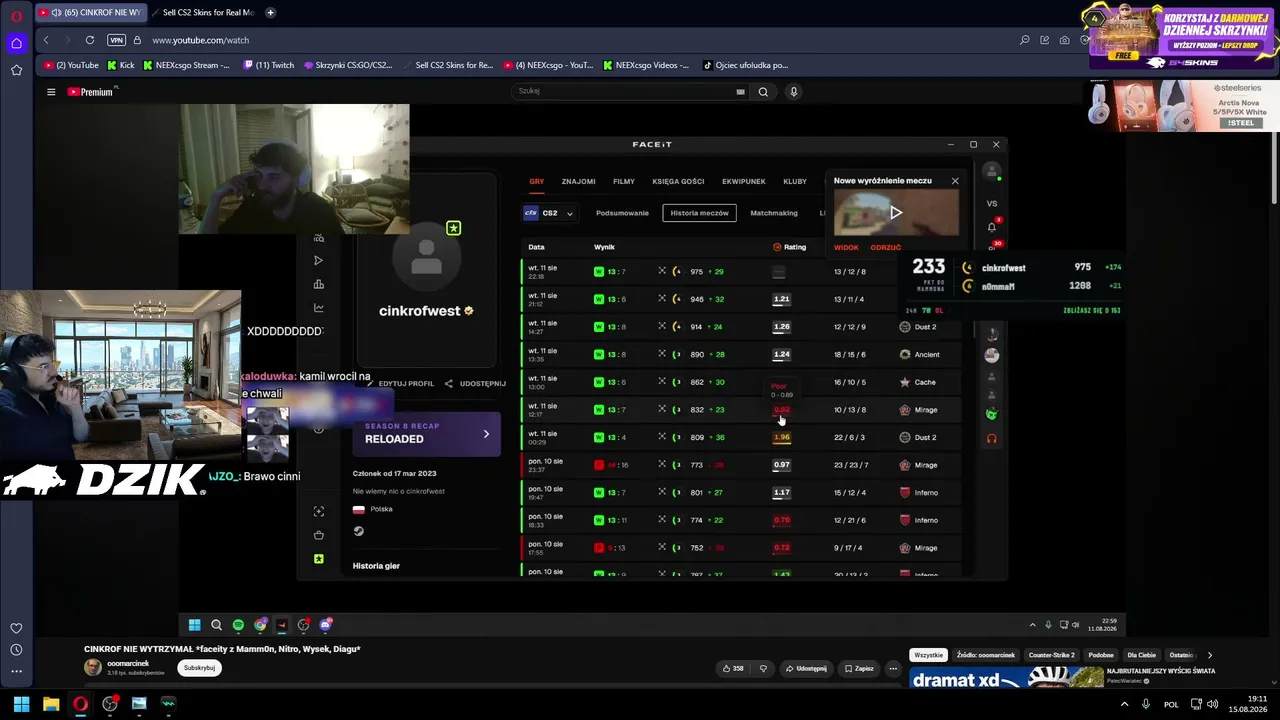This screenshot has width=1280, height=720.
Task: Click UDOSTĘPNIJ on Faceit profile
Action: 476,384
